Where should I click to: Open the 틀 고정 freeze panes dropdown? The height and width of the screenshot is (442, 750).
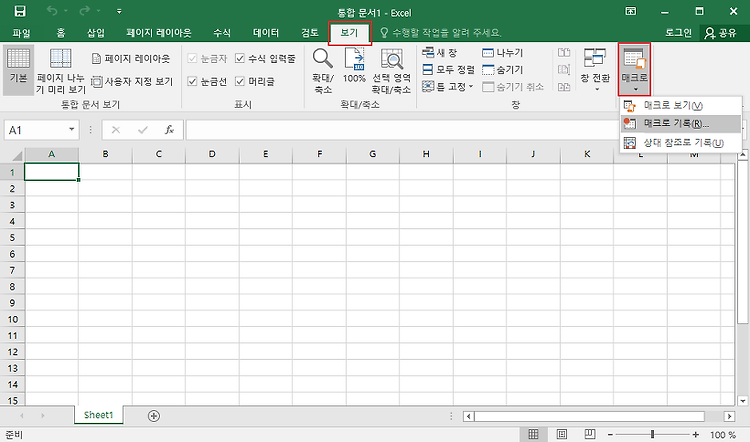coord(448,87)
